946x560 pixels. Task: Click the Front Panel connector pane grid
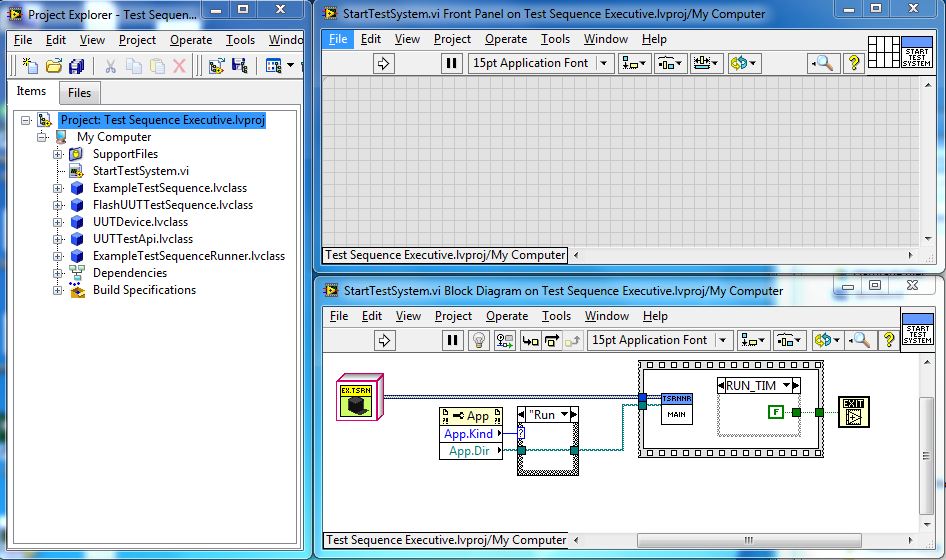coord(883,52)
